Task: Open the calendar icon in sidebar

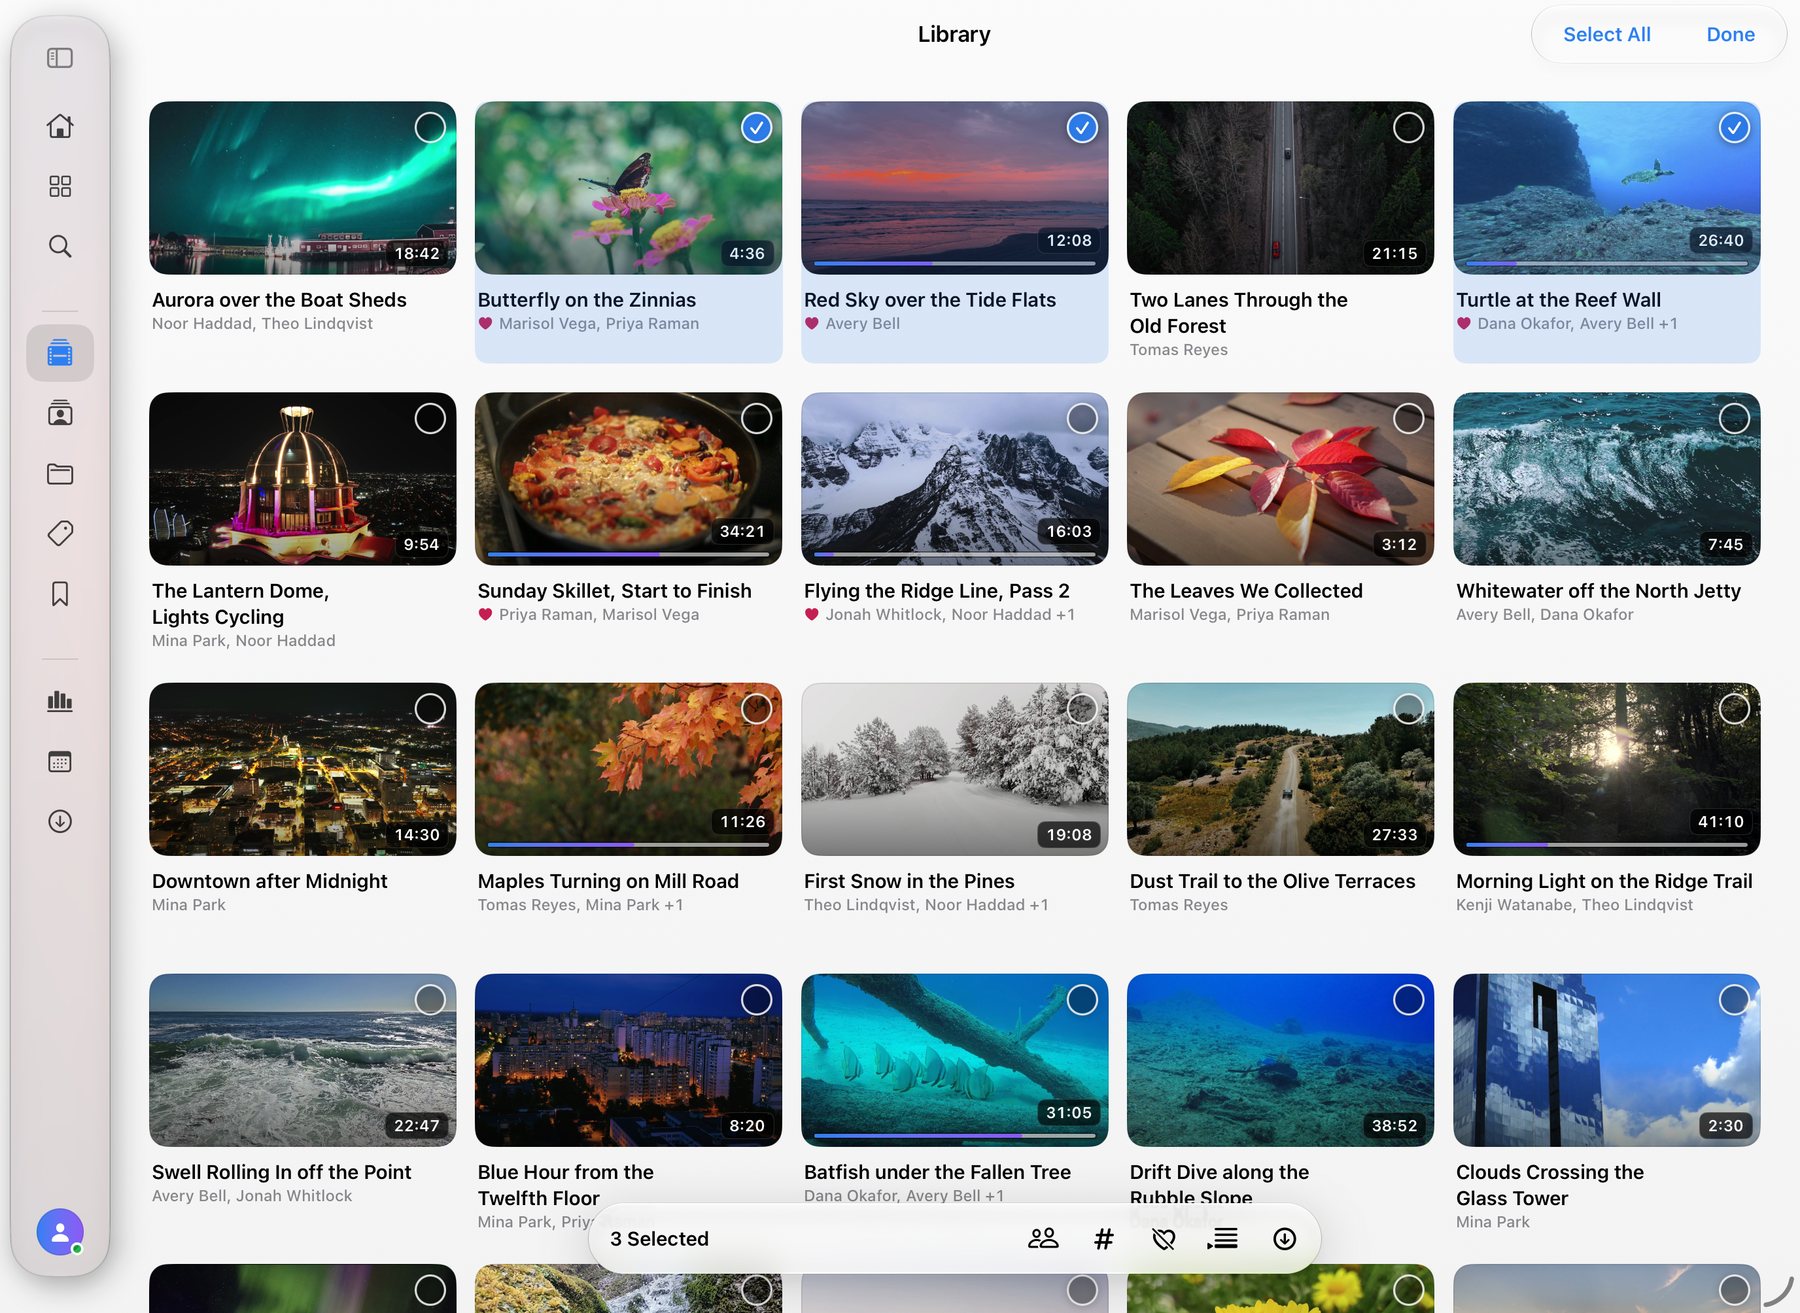Action: [x=60, y=761]
